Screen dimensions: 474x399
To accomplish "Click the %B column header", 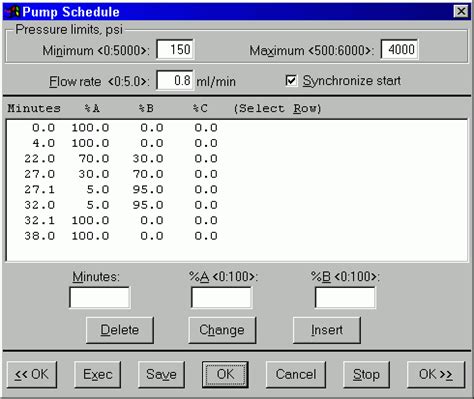I will [146, 108].
